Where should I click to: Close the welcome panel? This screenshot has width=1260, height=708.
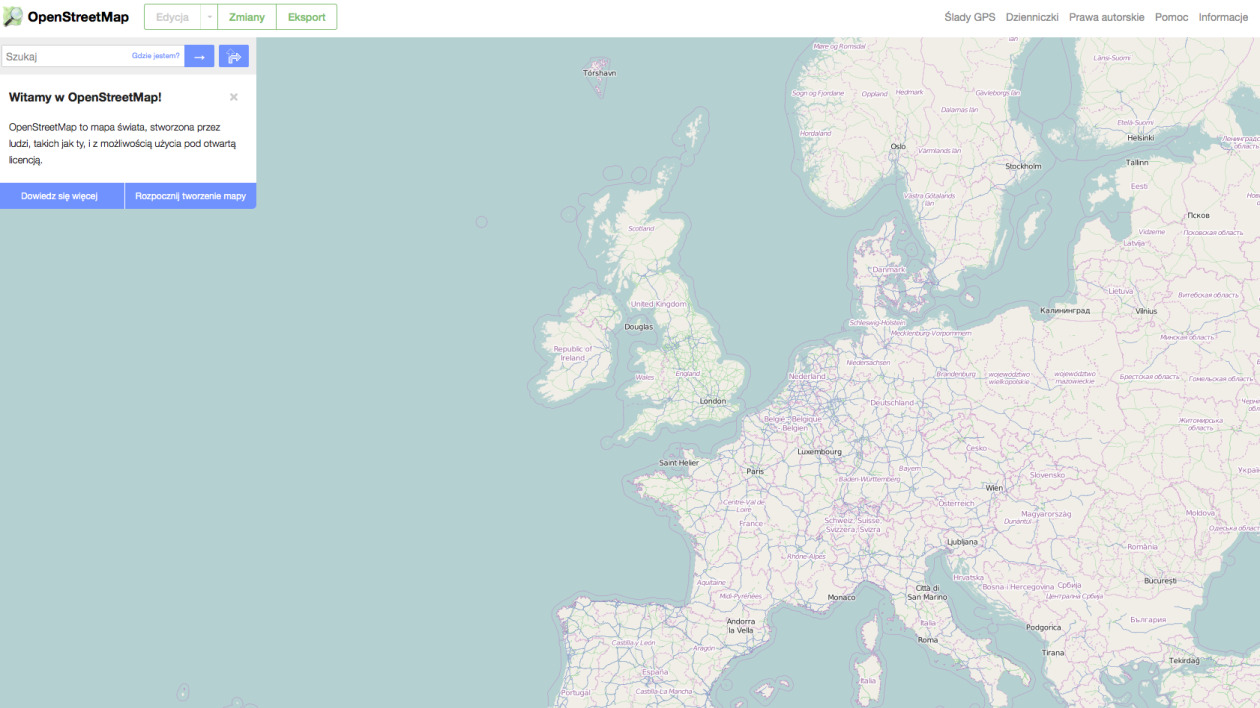click(x=234, y=97)
